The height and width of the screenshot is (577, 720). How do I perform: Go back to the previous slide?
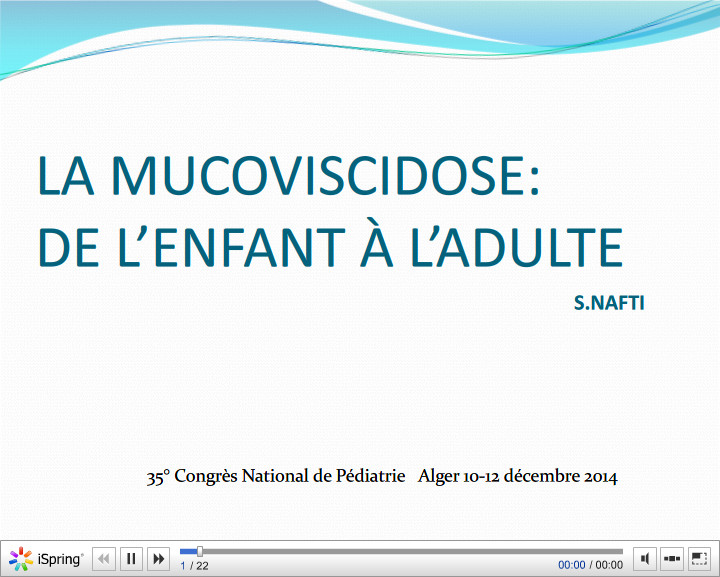point(104,559)
